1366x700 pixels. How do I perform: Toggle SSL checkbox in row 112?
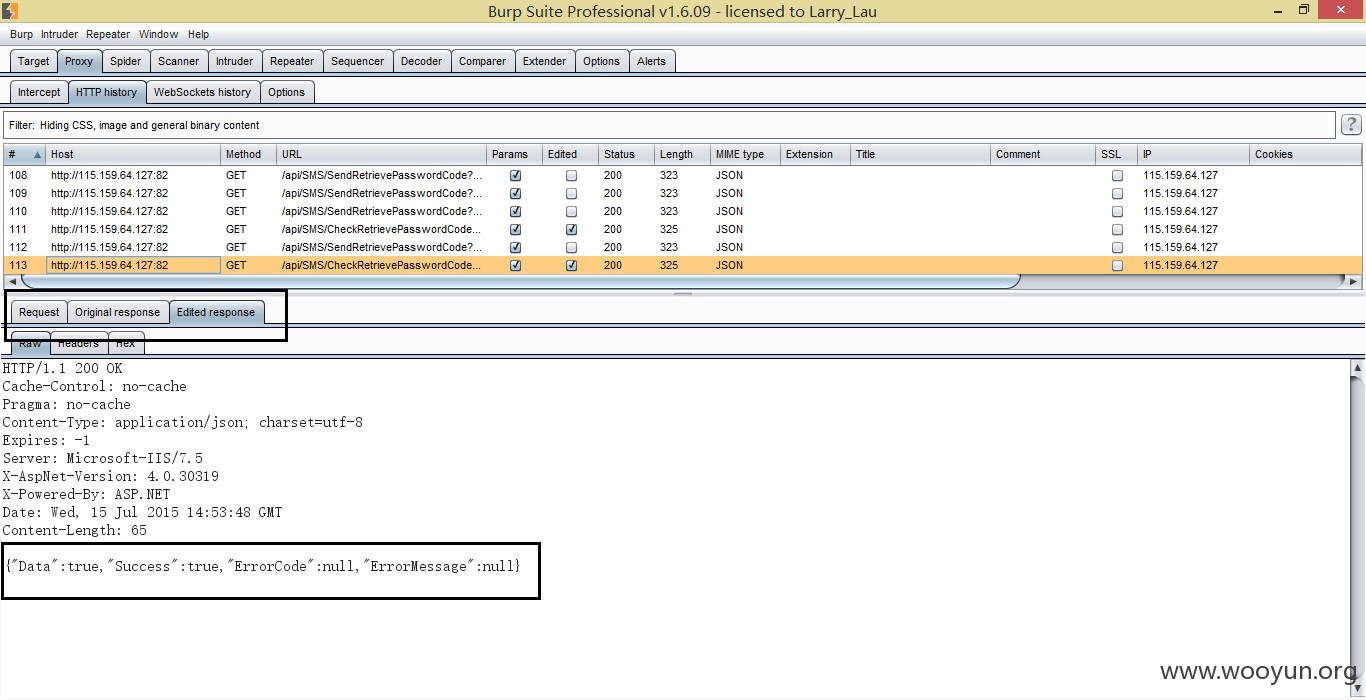pos(1117,247)
